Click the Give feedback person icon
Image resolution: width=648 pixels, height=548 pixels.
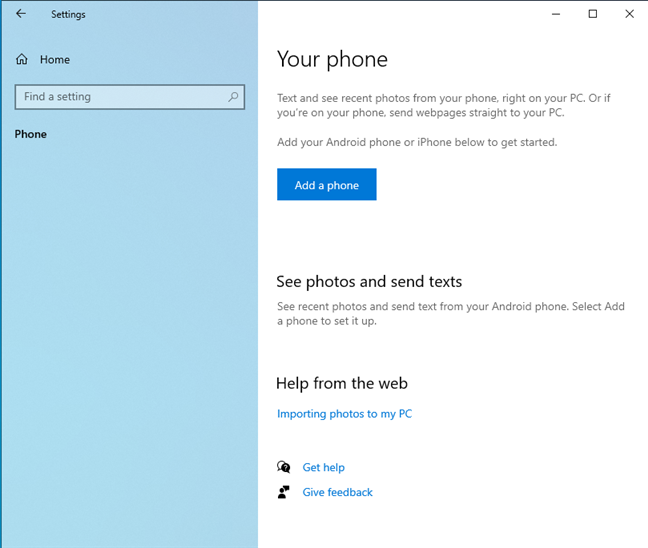[284, 492]
